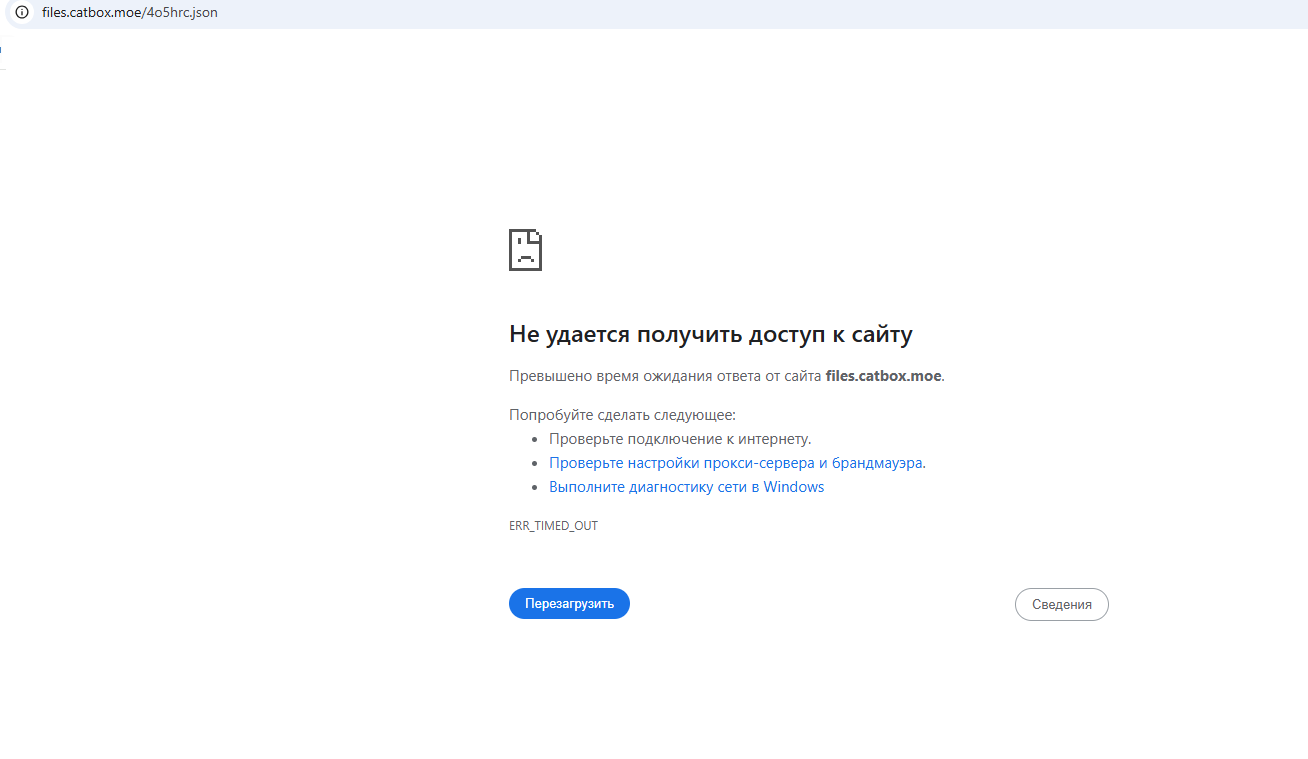
Task: Click the site information icon in address bar
Action: coord(22,13)
